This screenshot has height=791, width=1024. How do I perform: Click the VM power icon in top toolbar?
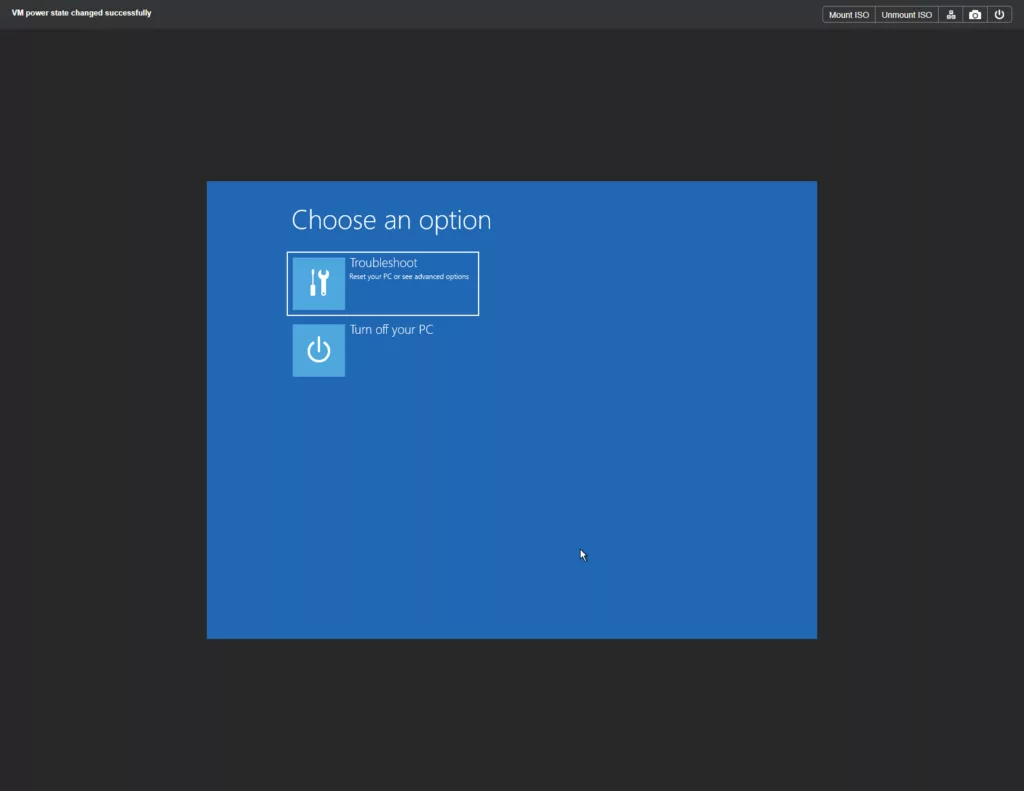[999, 15]
